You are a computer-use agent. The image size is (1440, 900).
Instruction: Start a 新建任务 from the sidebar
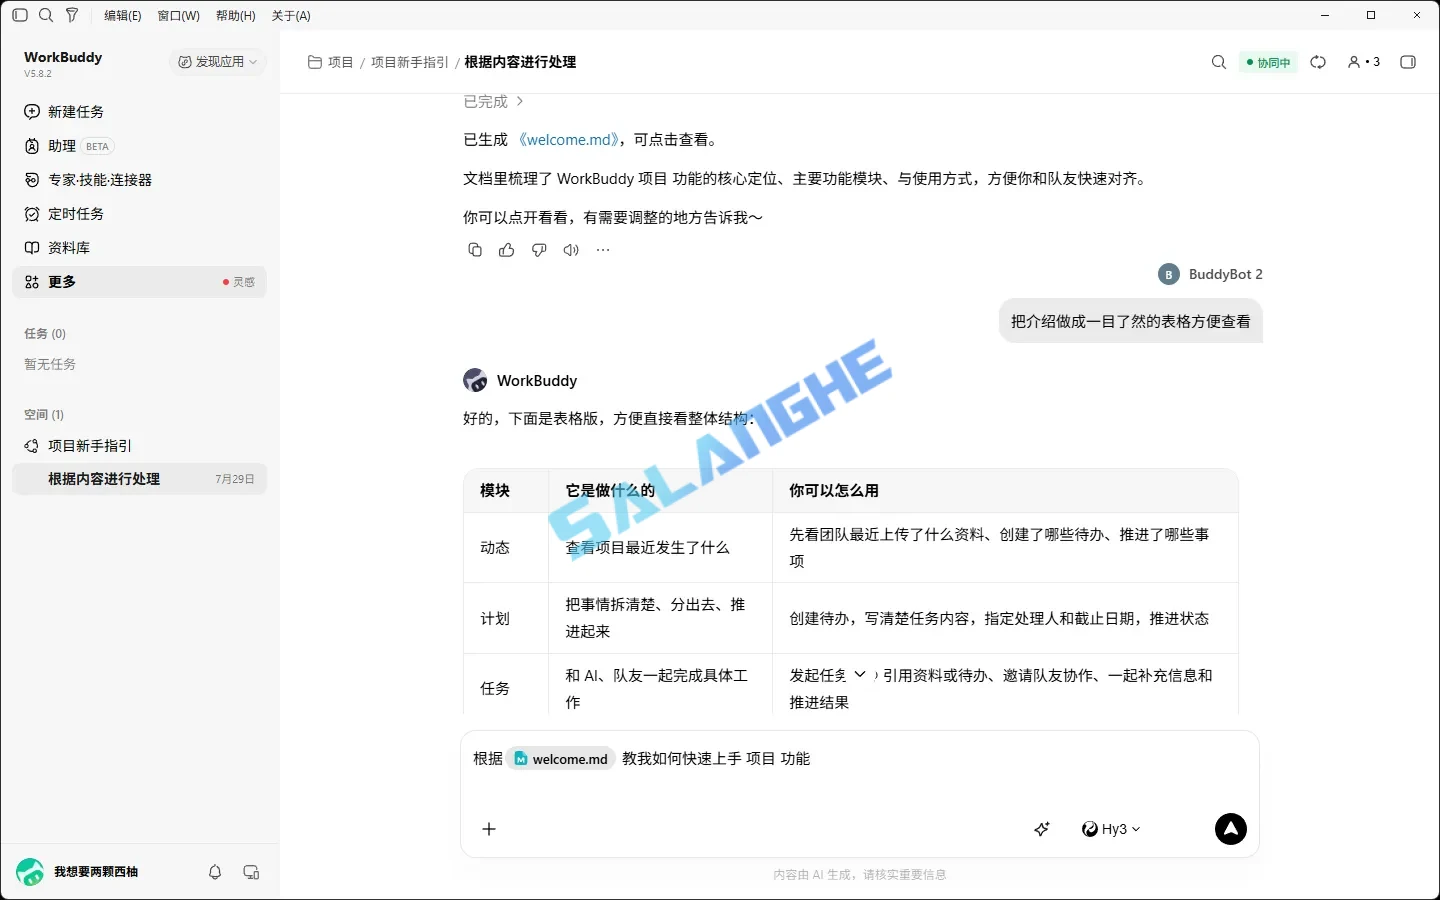(139, 112)
